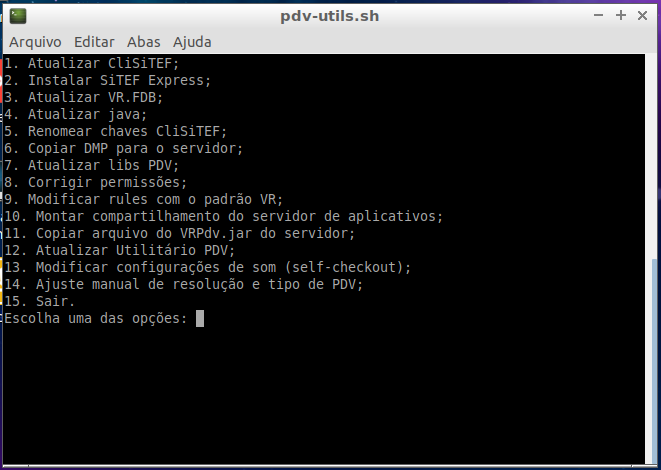
Task: Open the Ajuda menu
Action: 192,42
